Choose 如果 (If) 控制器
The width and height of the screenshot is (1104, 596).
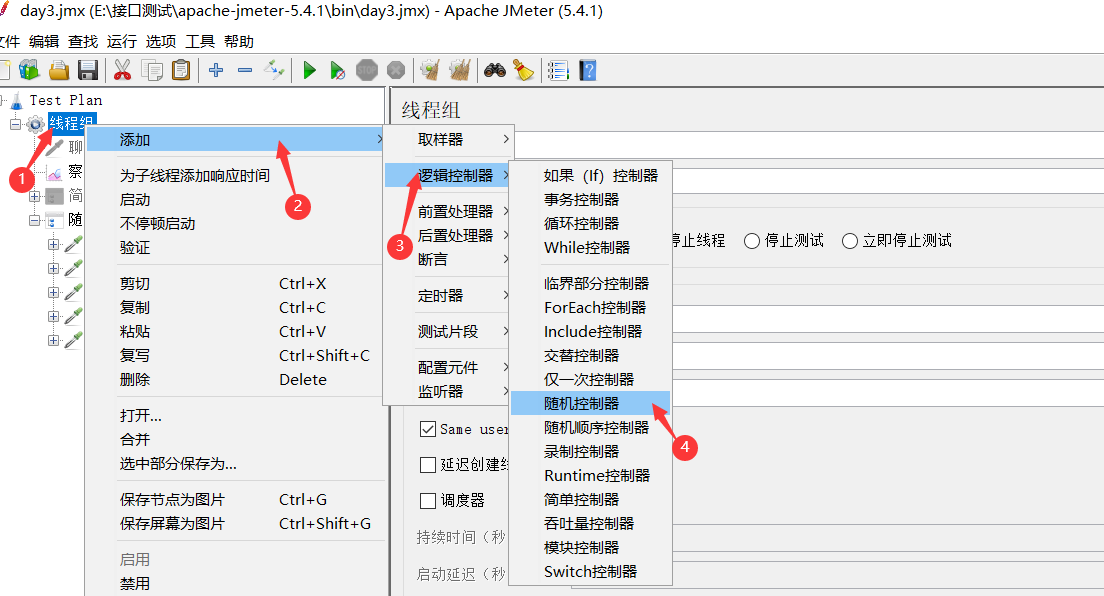590,175
